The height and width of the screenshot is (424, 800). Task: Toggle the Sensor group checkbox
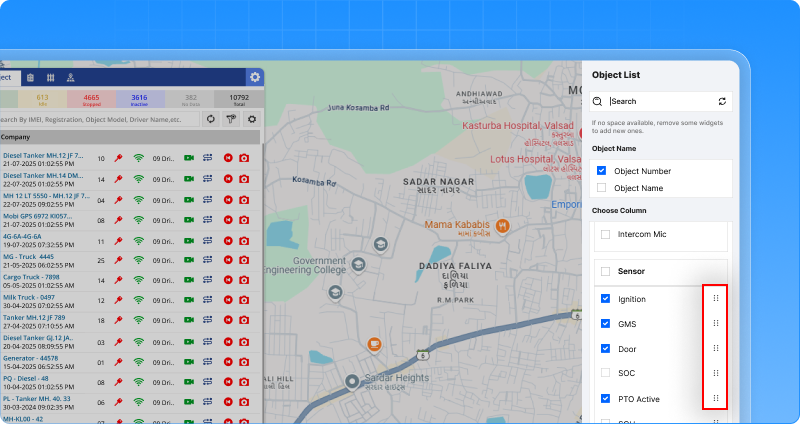(605, 271)
